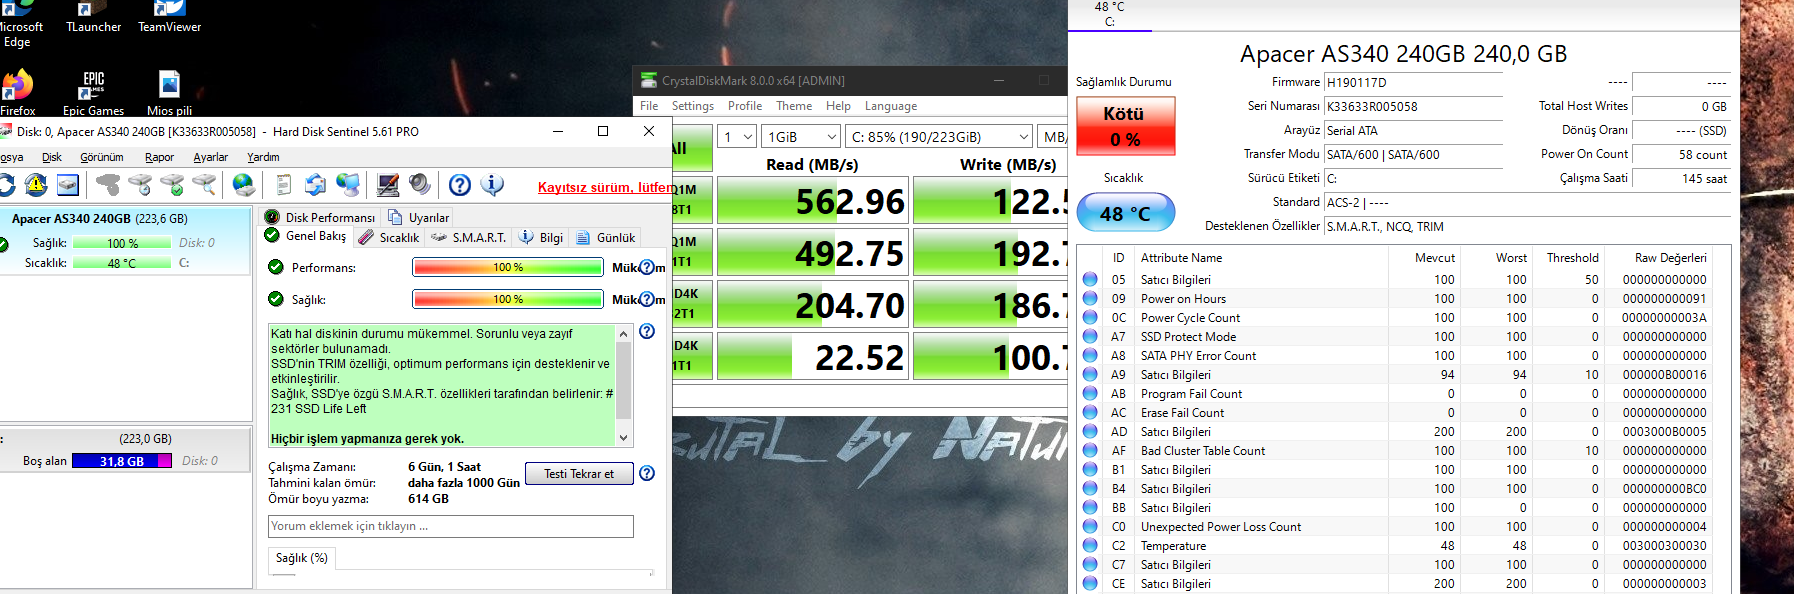Click the Yorum eklemek için tıklayın comment field

pos(451,526)
